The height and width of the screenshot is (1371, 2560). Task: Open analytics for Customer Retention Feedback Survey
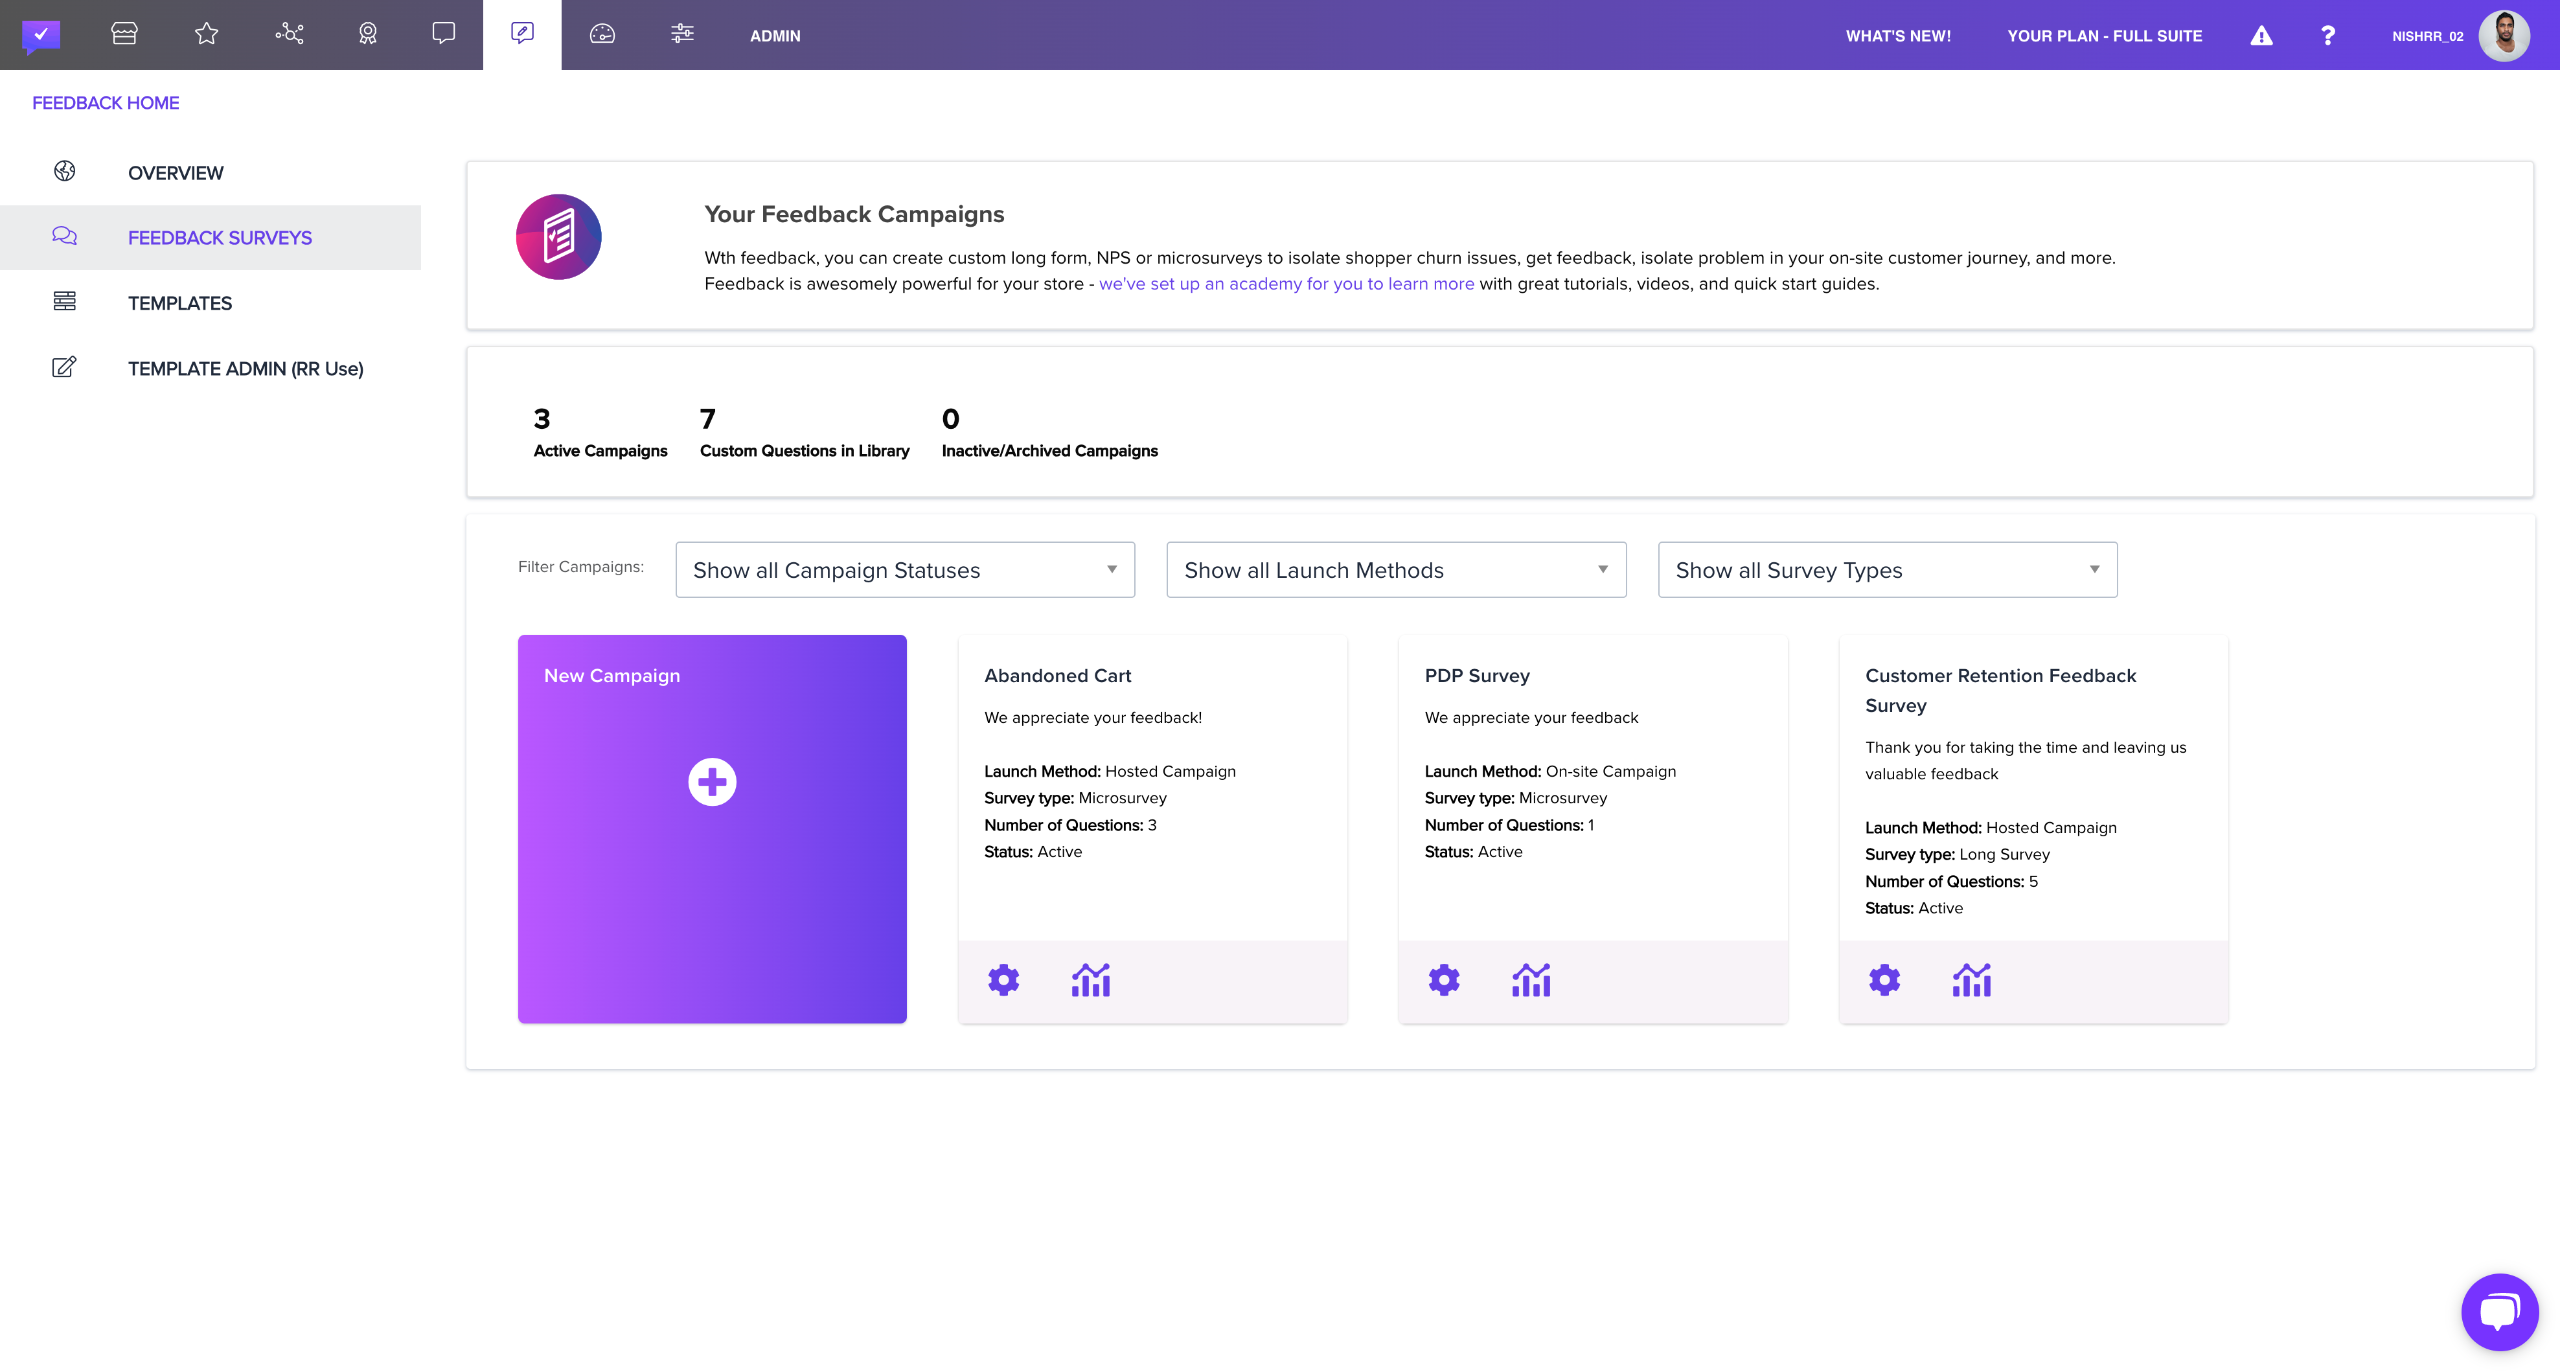click(x=1971, y=980)
